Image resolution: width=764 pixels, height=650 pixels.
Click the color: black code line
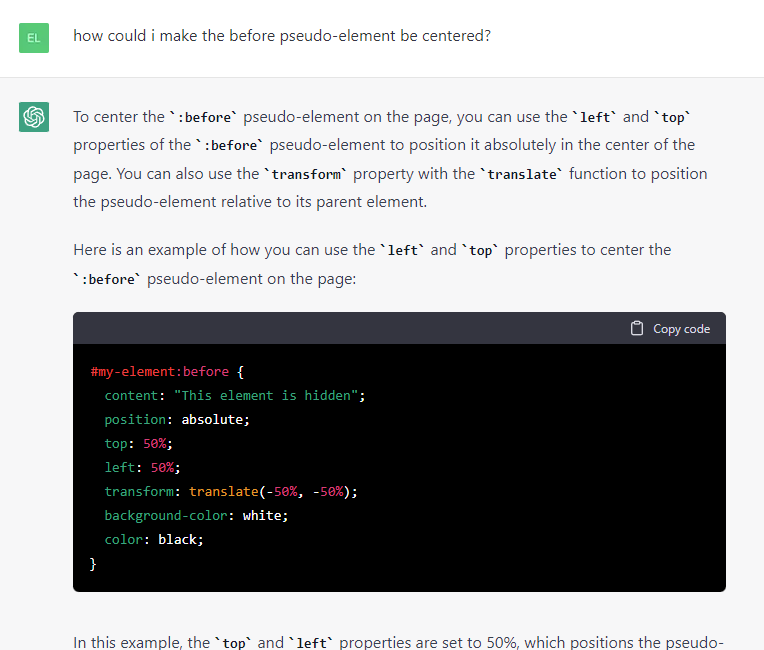click(154, 539)
